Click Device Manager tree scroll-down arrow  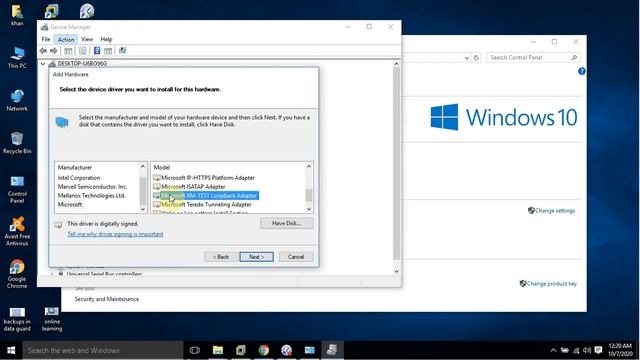[x=396, y=271]
